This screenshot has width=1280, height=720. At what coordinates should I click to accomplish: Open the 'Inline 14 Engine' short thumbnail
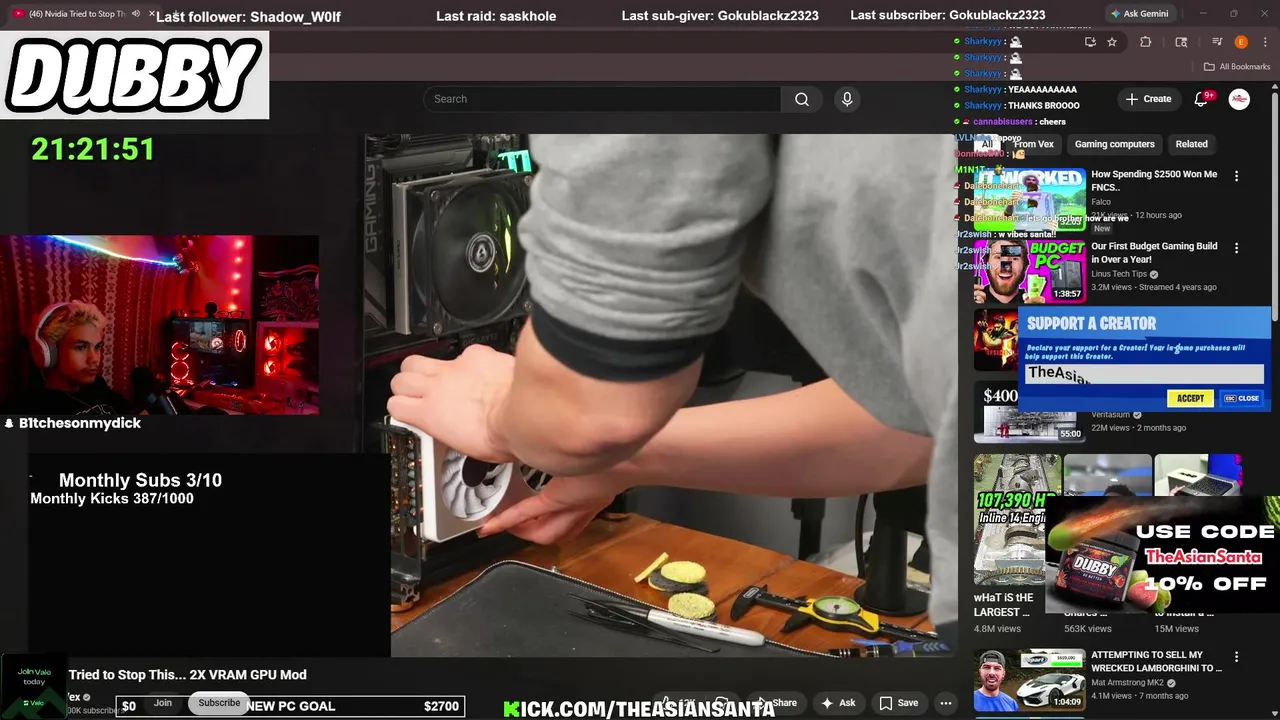coord(1009,520)
